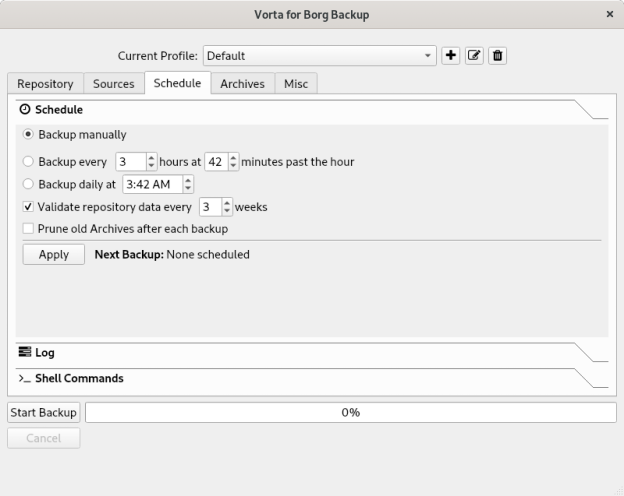Enable Prune old Archives after each backup
The height and width of the screenshot is (496, 624).
point(28,229)
